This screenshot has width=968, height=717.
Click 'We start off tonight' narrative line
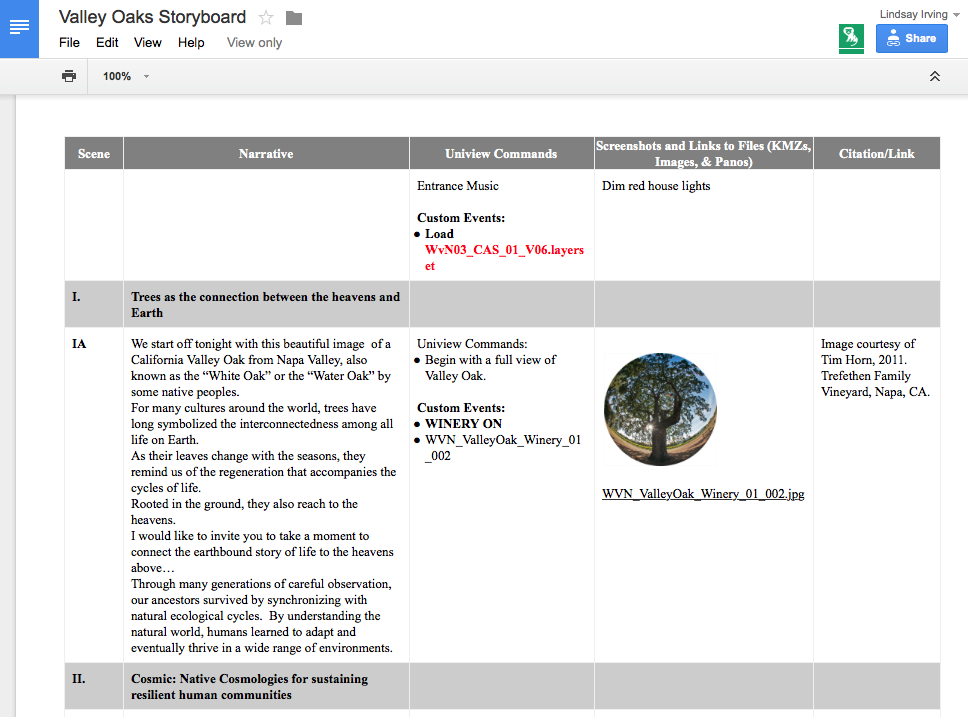[261, 343]
